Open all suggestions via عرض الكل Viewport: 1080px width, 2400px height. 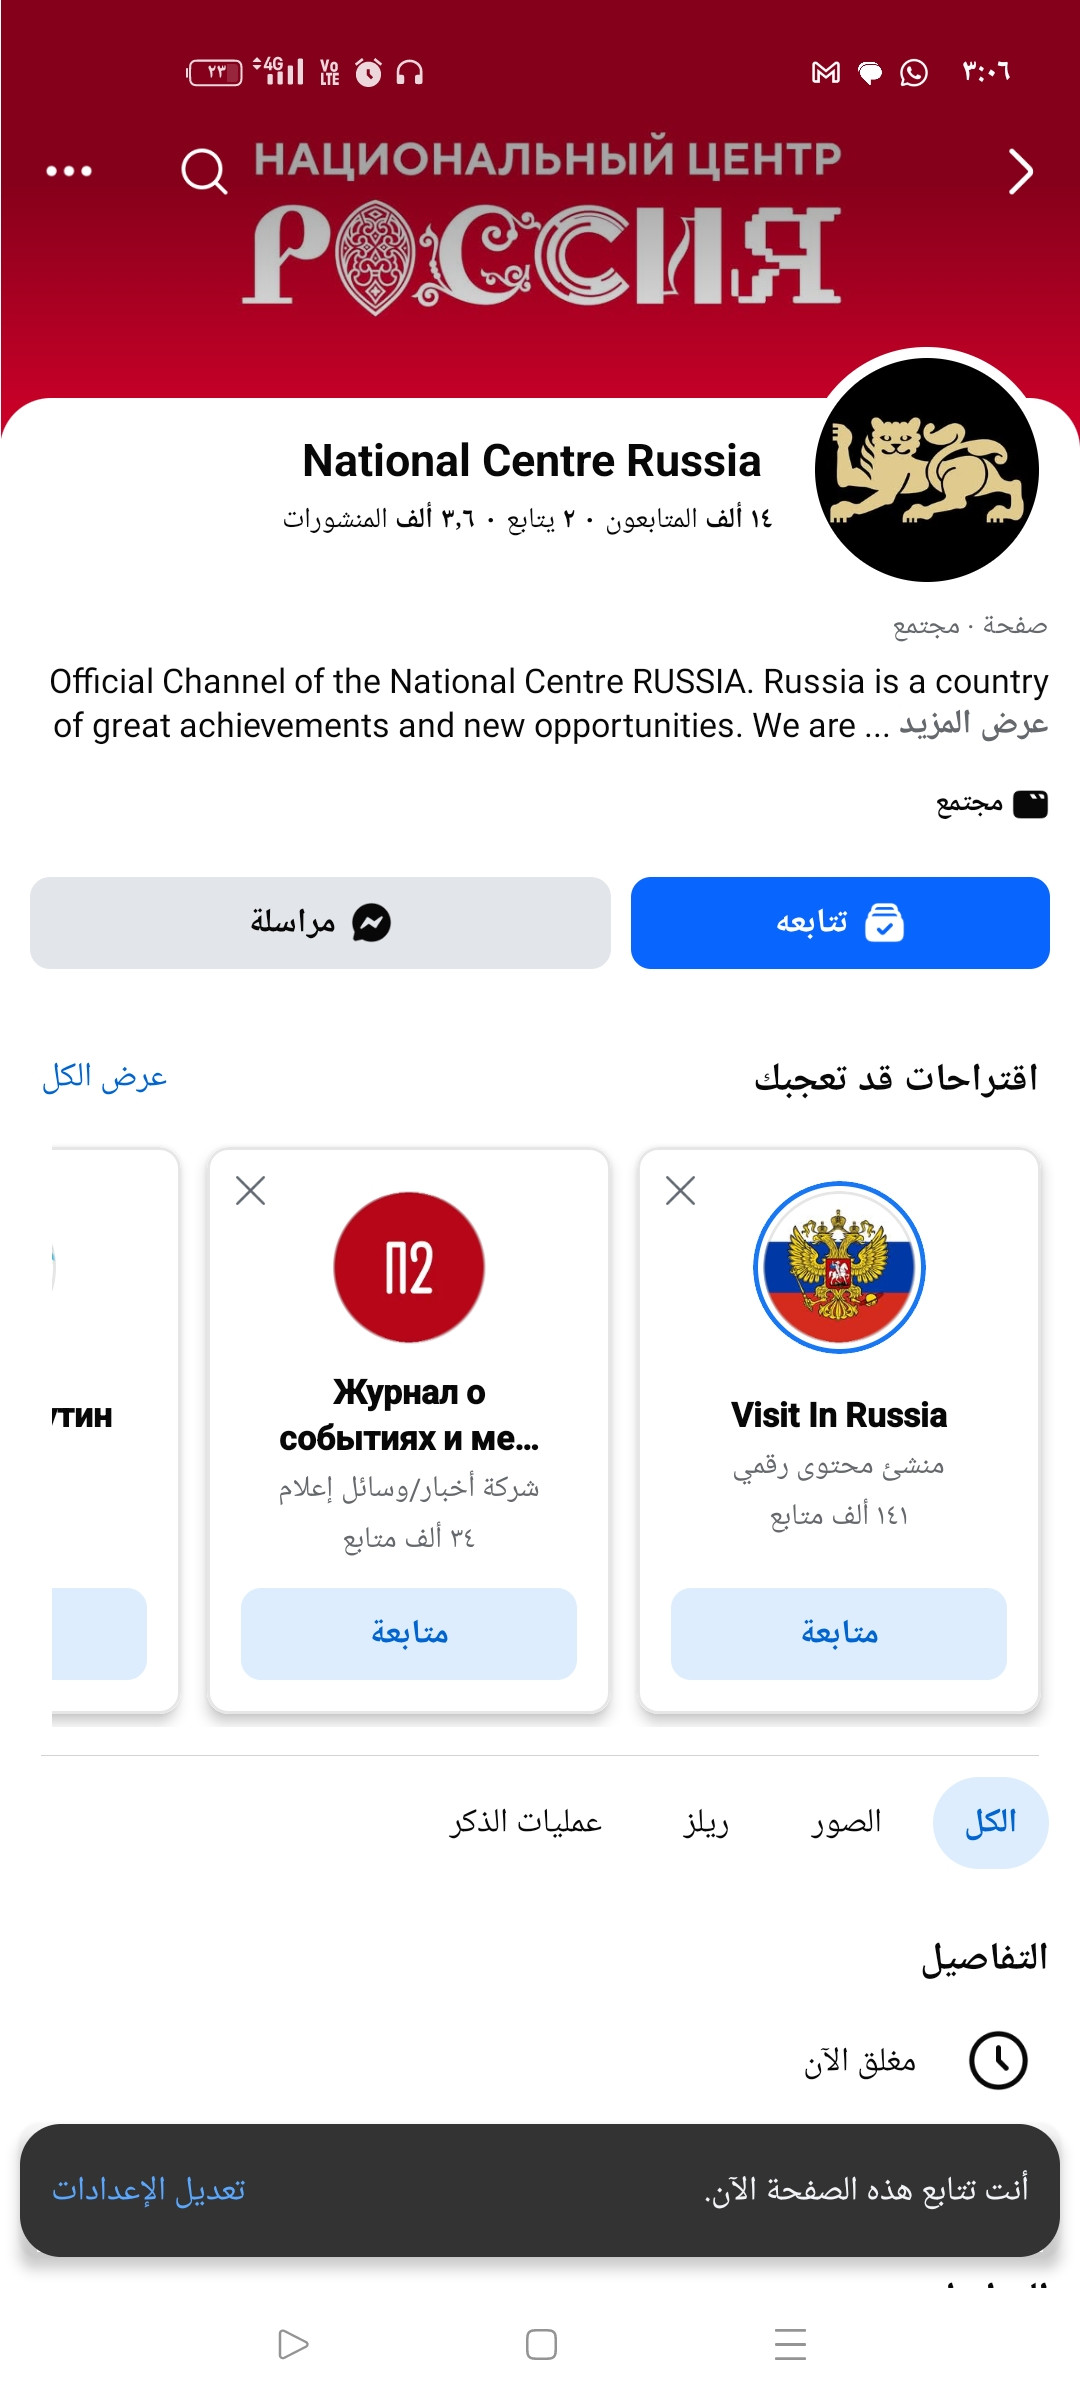coord(104,1077)
